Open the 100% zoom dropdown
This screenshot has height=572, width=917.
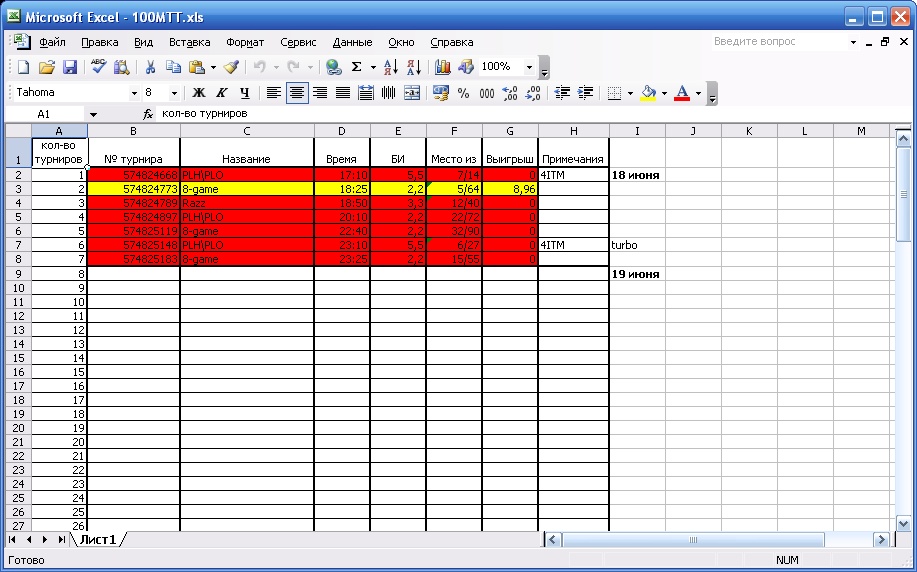coord(529,67)
